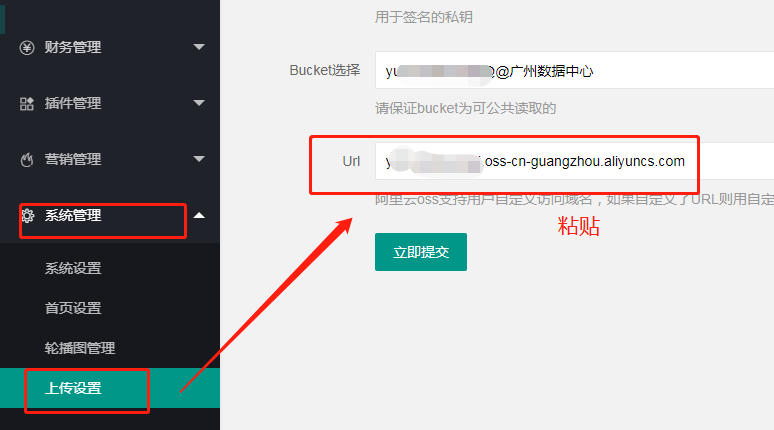Open the 首页设置 submenu item
Screen dimensions: 774x430
pos(73,308)
